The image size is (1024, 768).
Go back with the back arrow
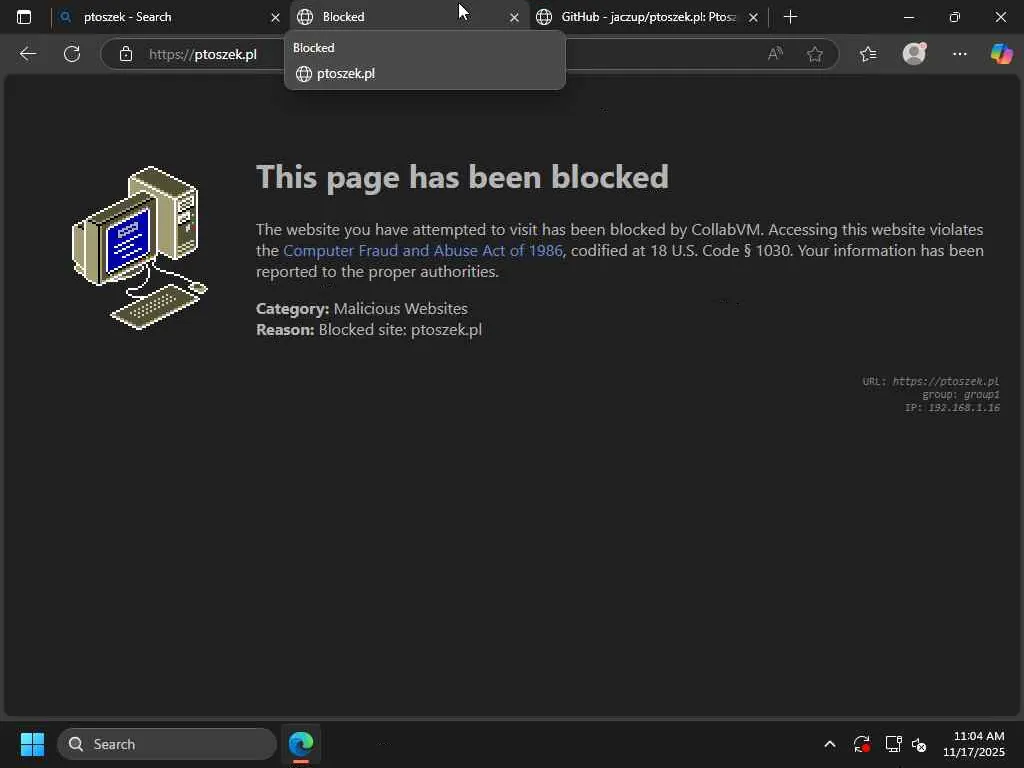tap(27, 54)
